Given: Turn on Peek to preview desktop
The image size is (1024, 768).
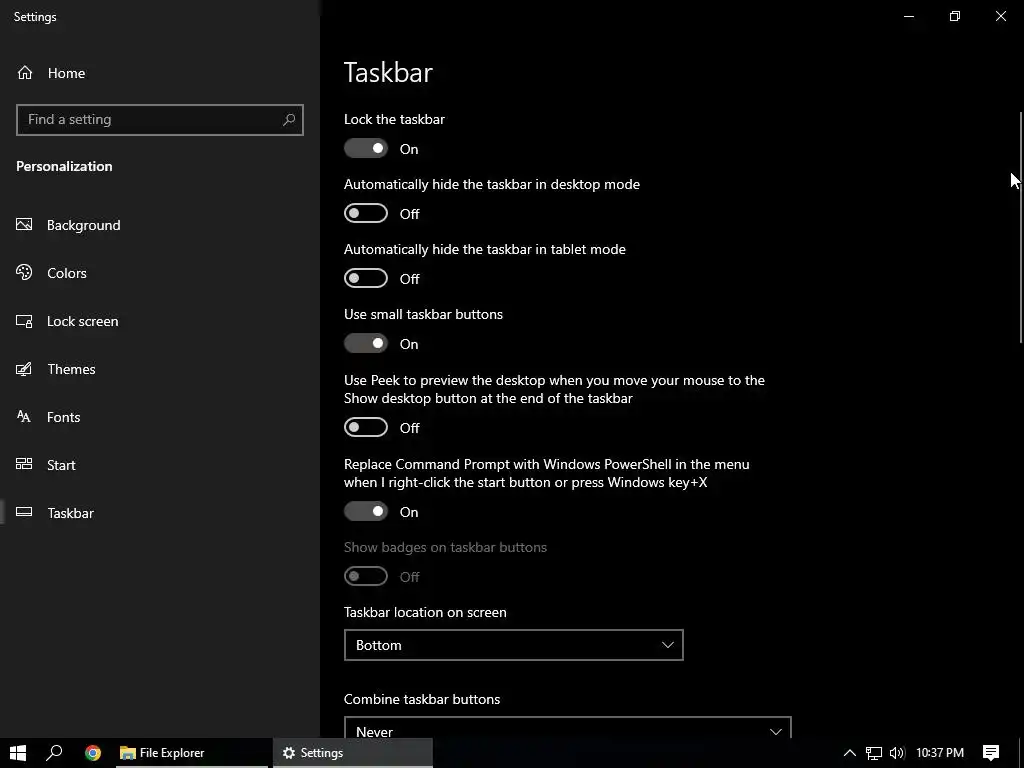Looking at the screenshot, I should pos(366,428).
